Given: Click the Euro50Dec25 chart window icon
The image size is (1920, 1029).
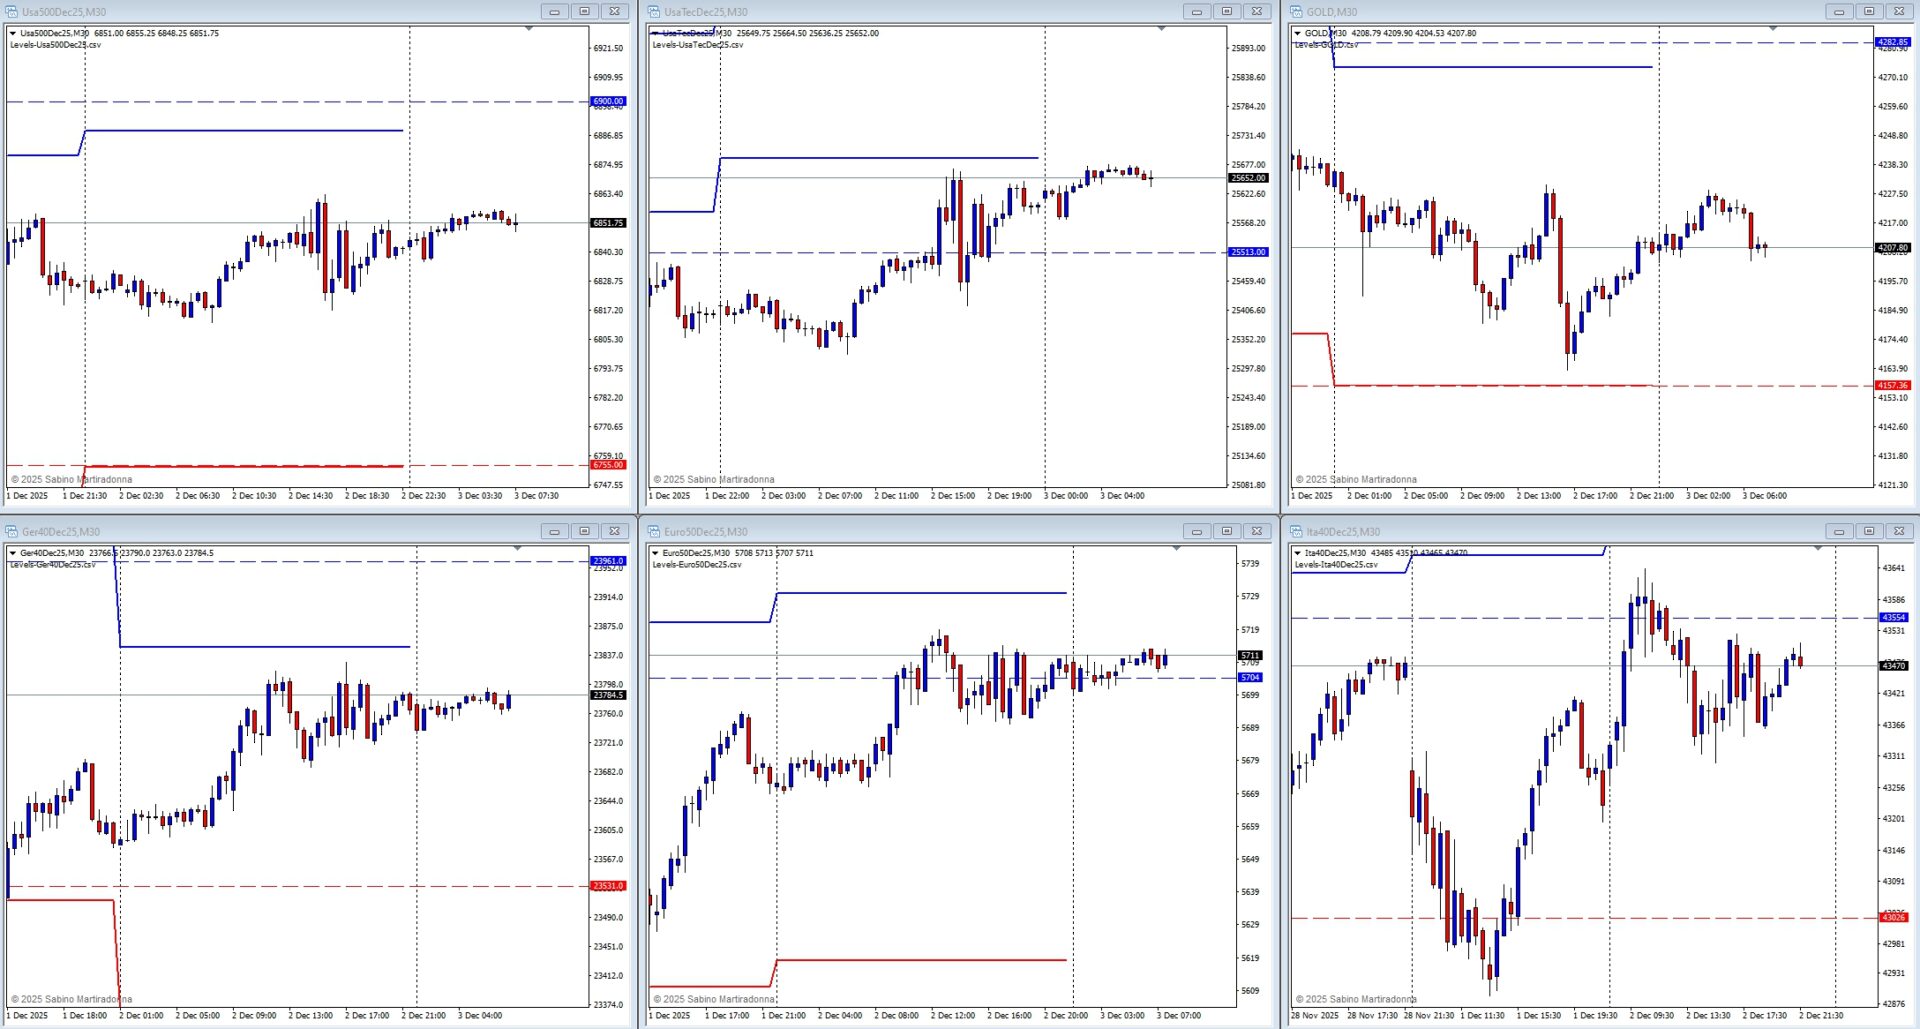Looking at the screenshot, I should (654, 532).
